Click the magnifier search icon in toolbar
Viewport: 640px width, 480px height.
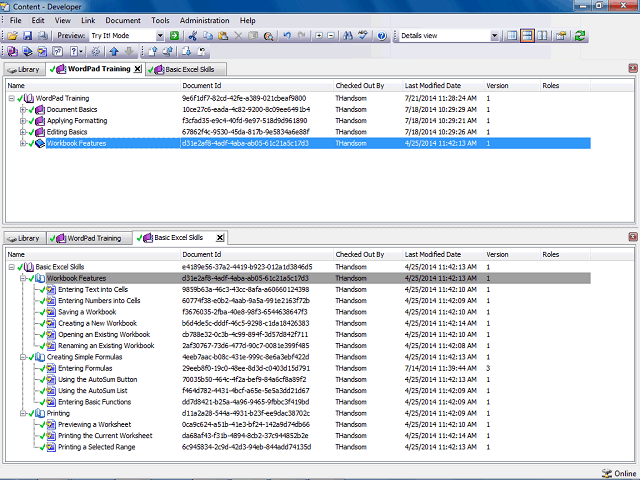pos(268,36)
